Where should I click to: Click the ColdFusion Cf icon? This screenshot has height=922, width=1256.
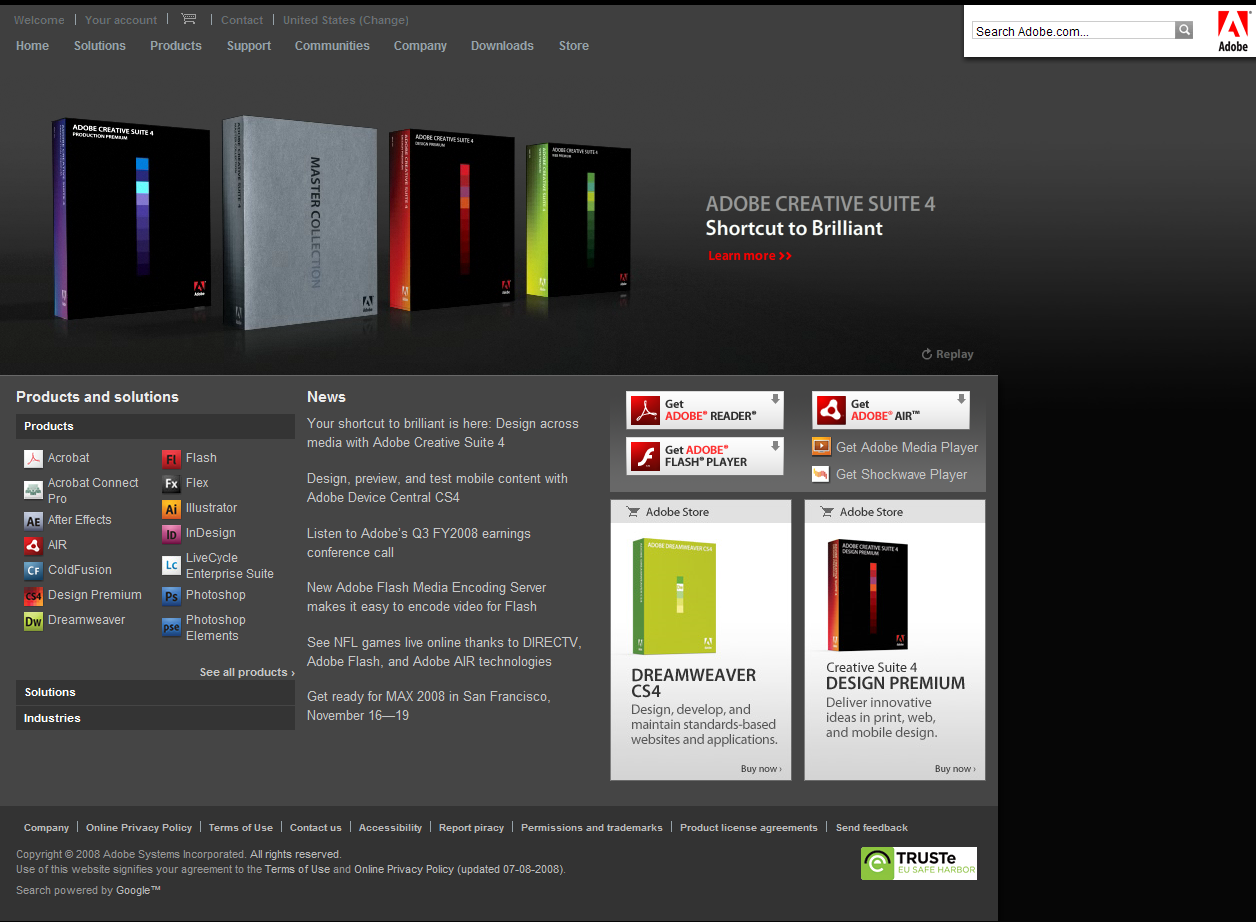tap(33, 571)
